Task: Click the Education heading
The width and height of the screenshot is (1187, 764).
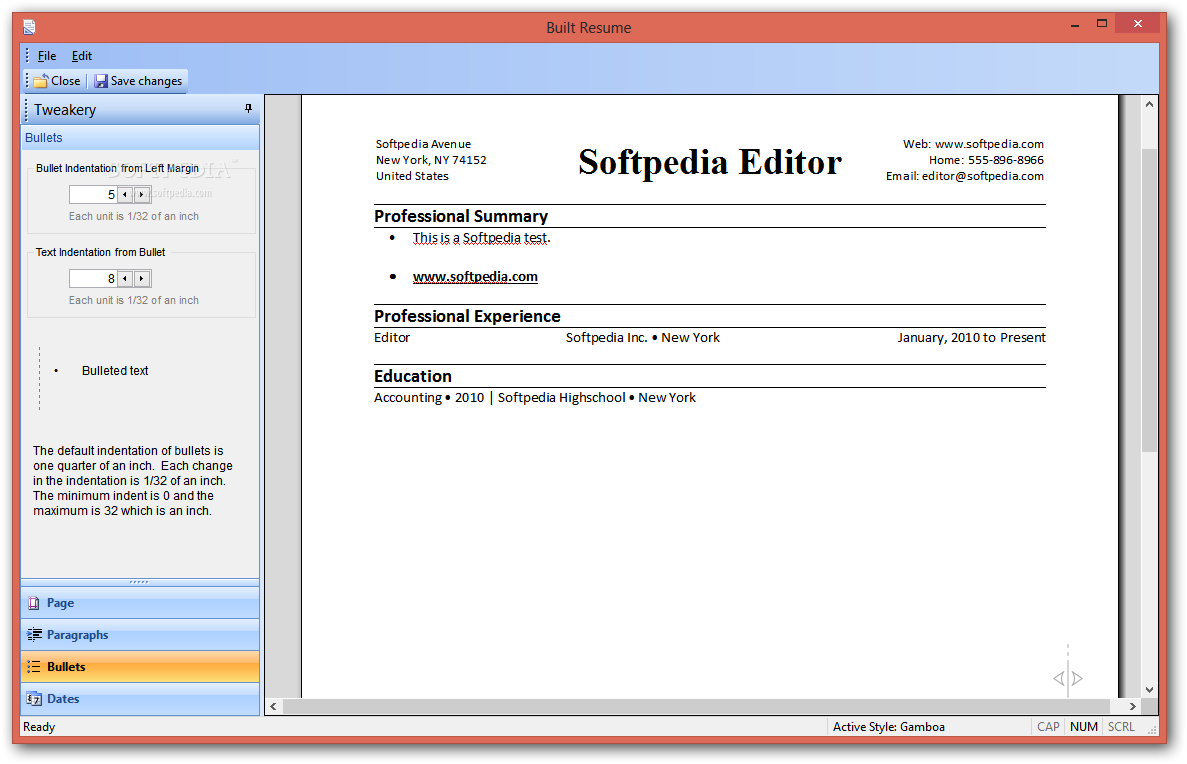Action: pyautogui.click(x=413, y=376)
